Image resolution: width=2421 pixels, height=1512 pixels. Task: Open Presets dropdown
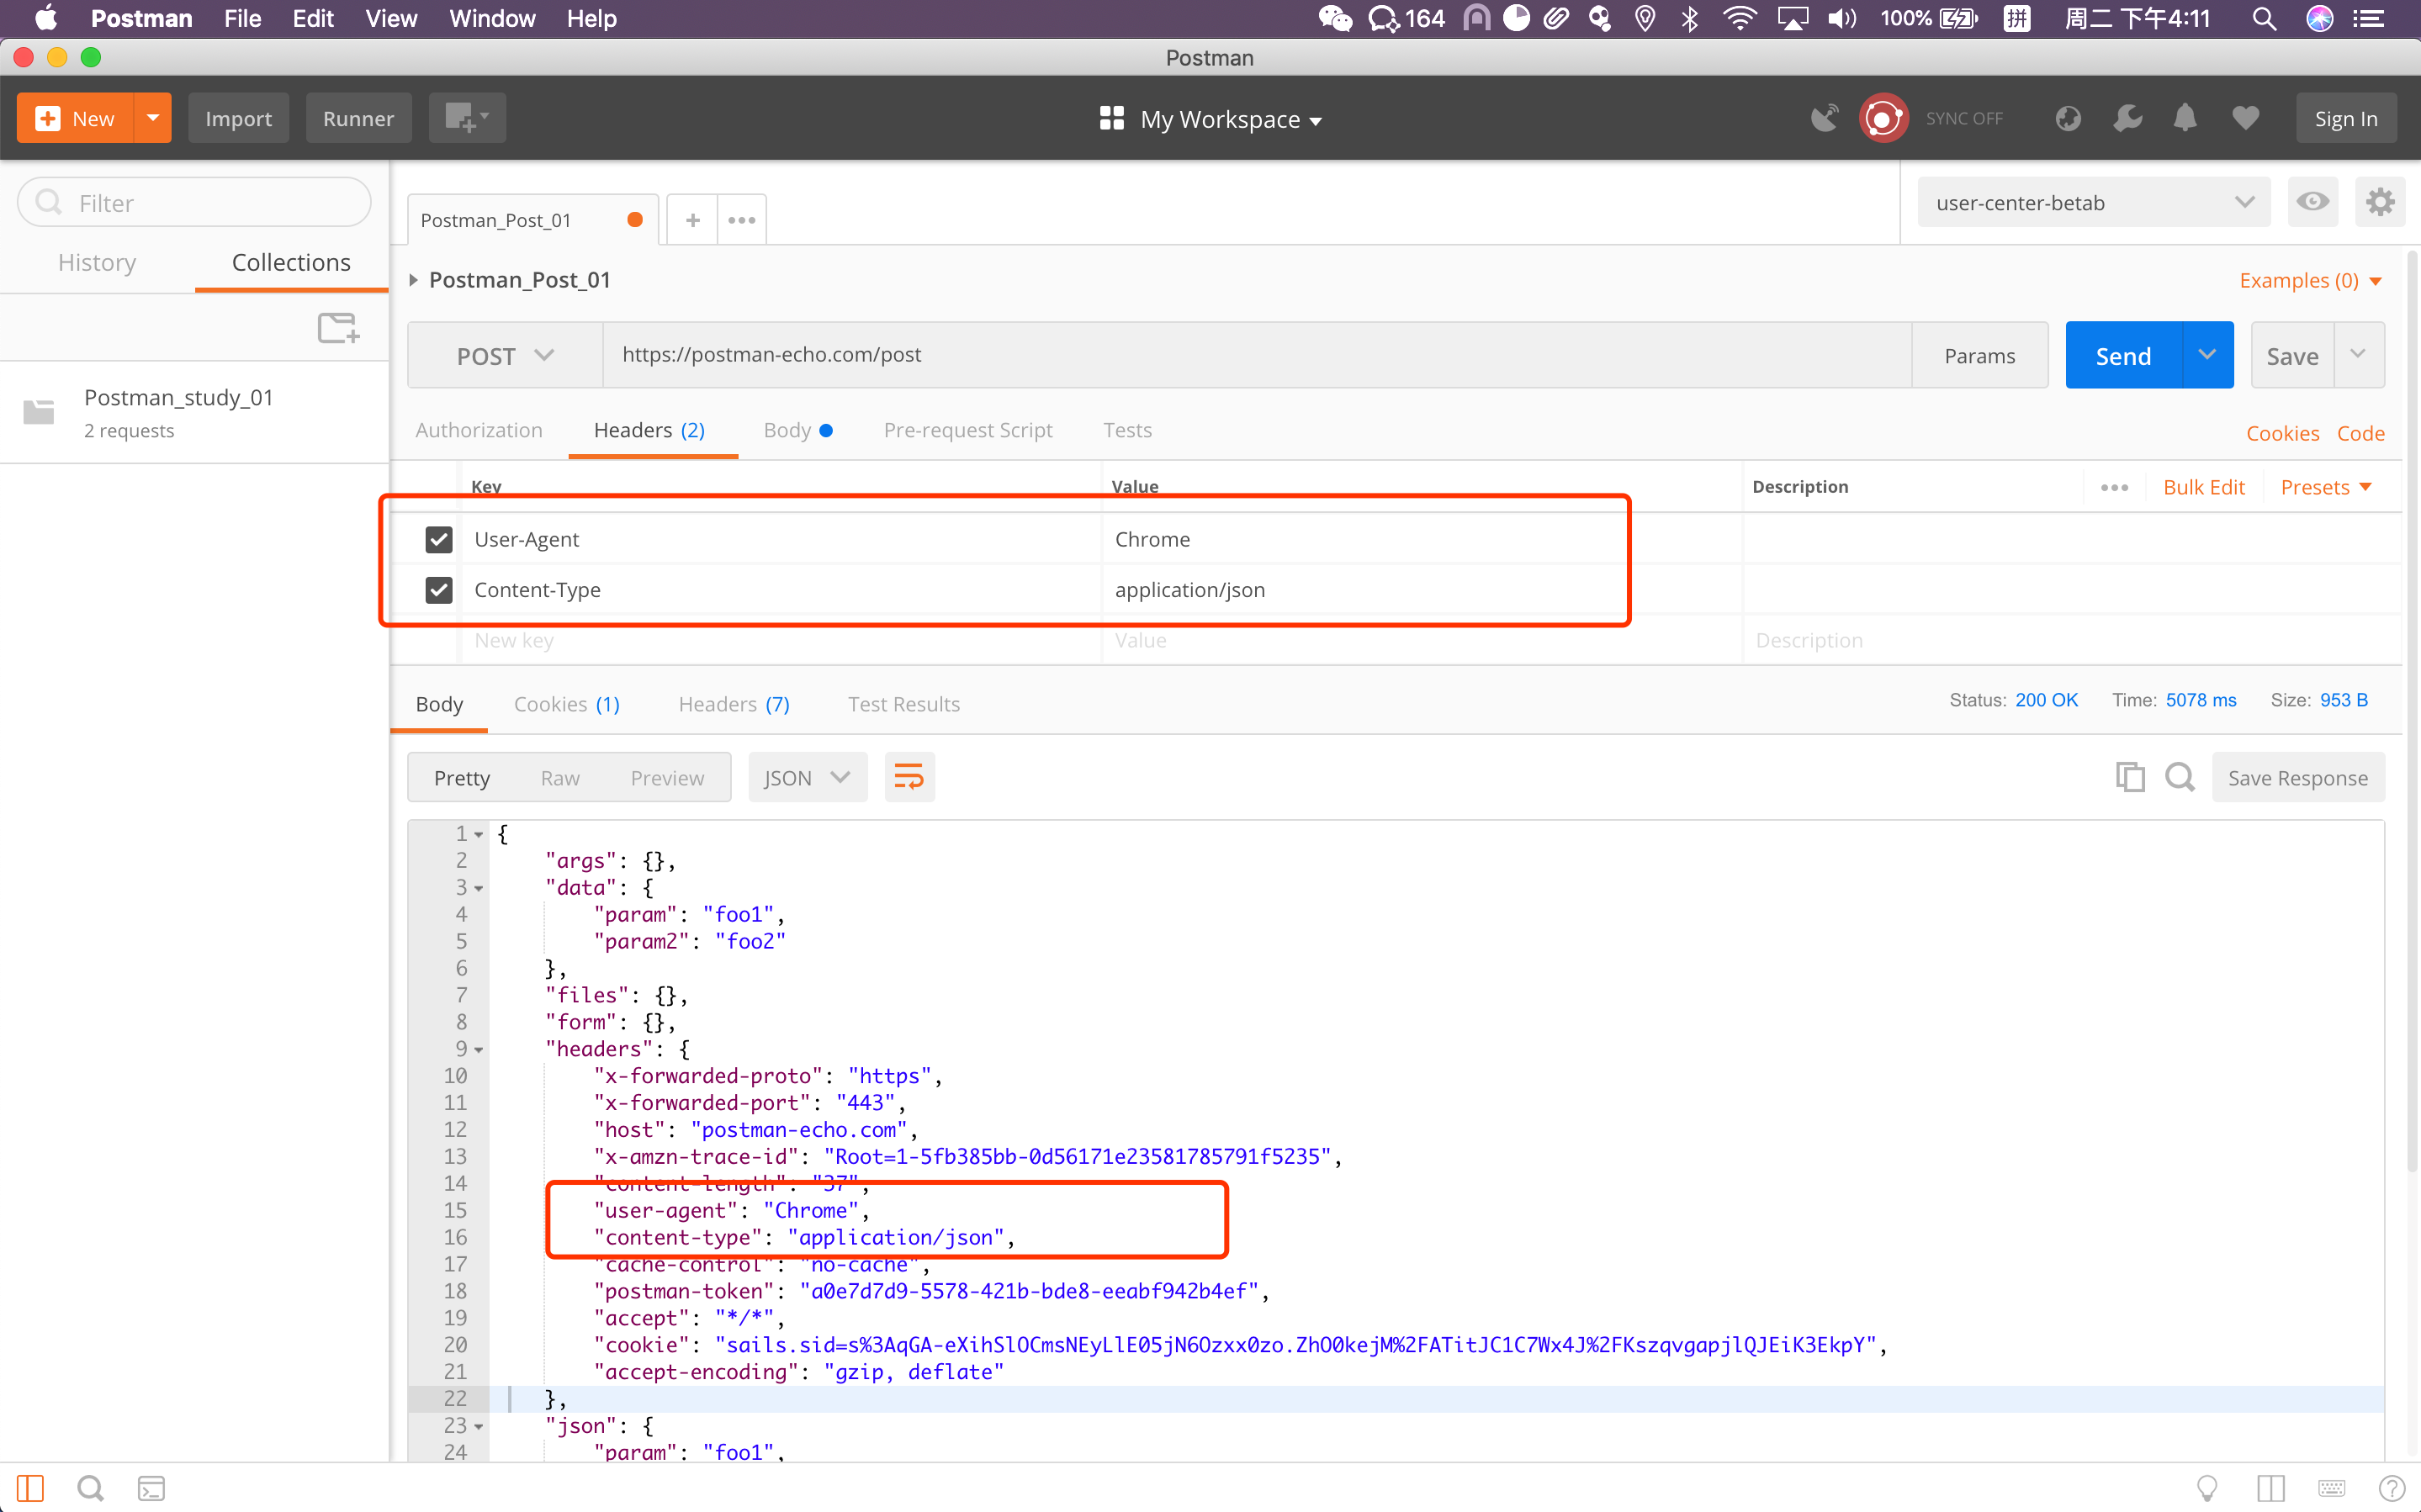2325,487
